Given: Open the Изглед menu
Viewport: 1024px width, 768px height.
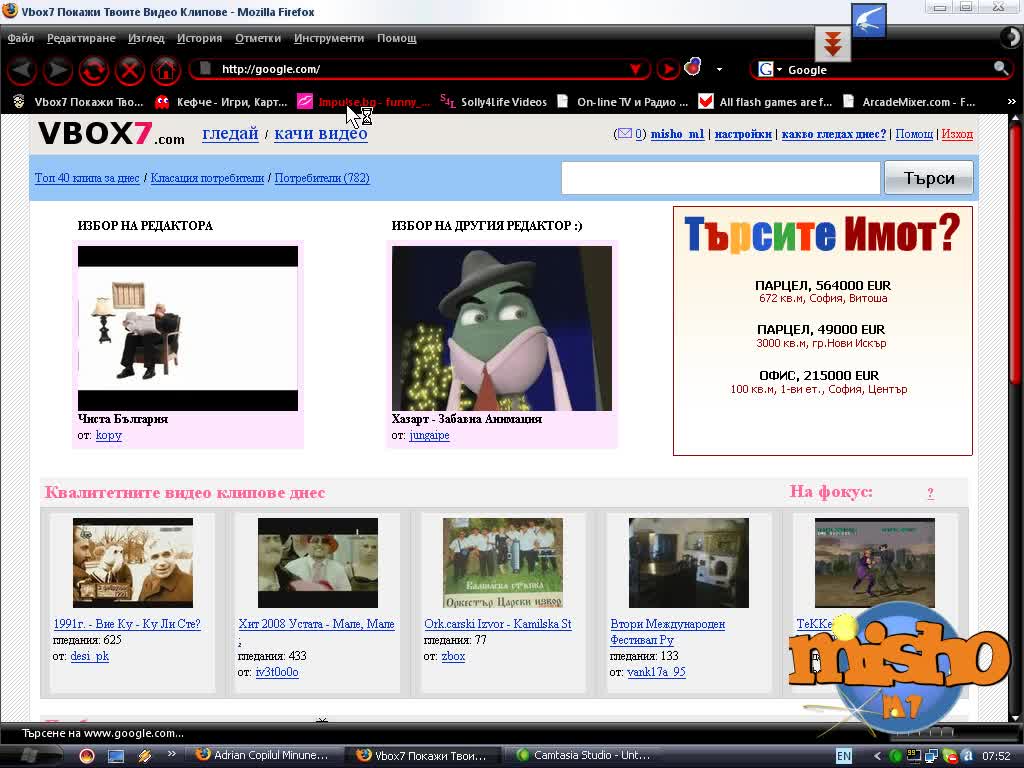Looking at the screenshot, I should click(146, 38).
